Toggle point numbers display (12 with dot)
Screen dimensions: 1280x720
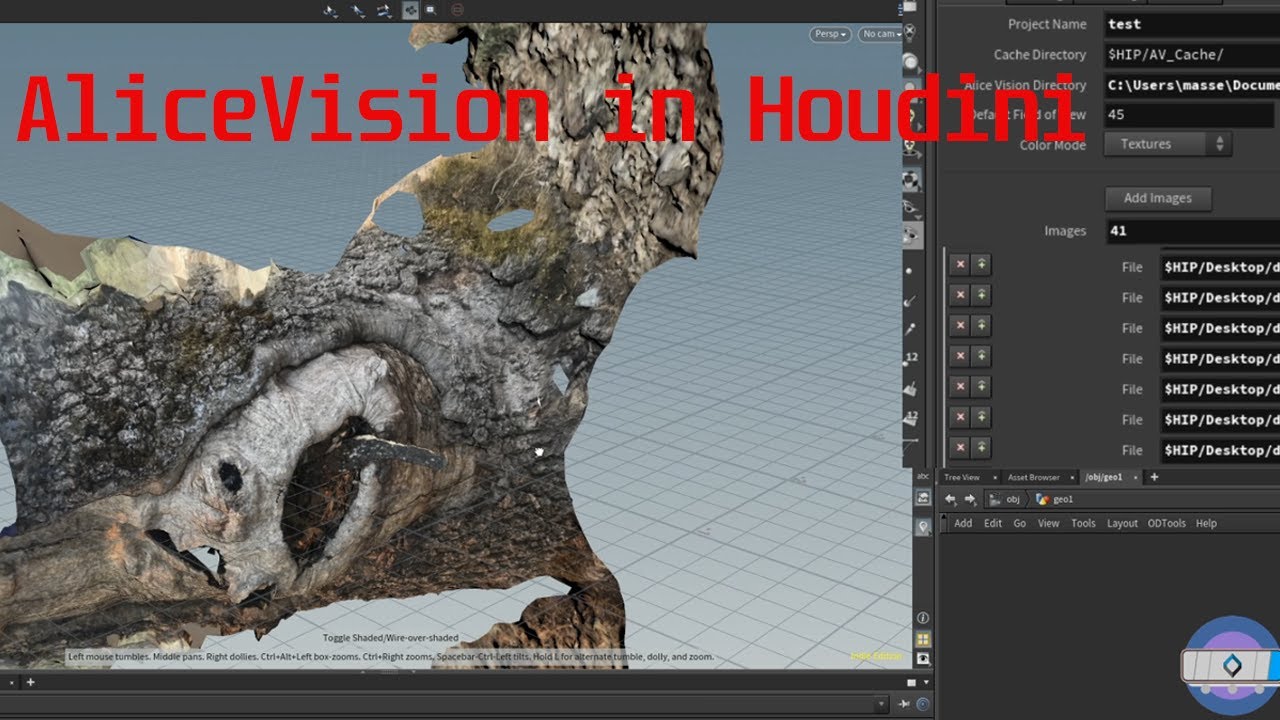pyautogui.click(x=911, y=358)
